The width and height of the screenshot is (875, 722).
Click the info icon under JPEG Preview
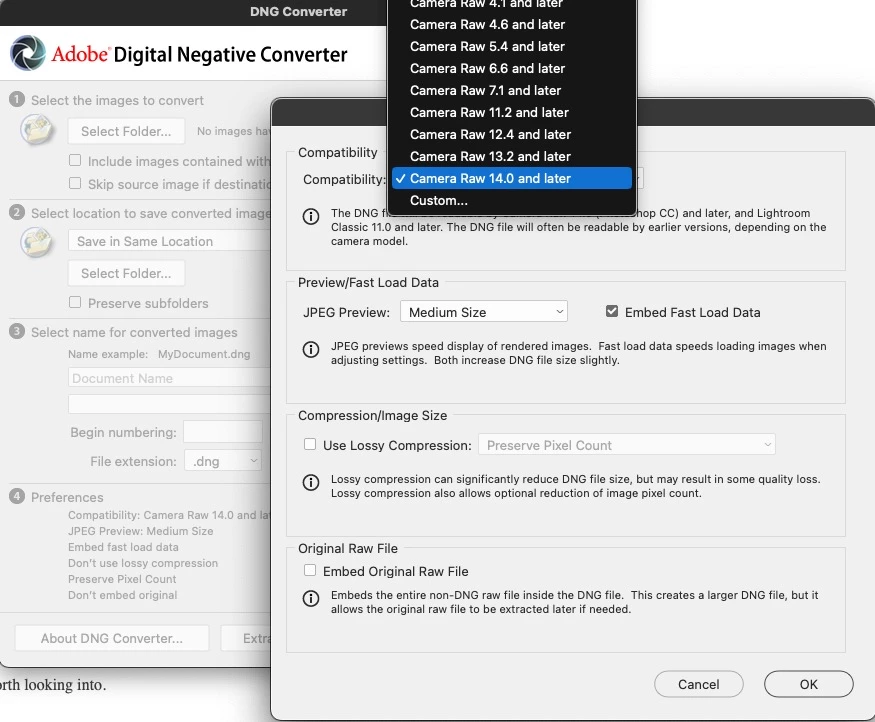click(311, 349)
